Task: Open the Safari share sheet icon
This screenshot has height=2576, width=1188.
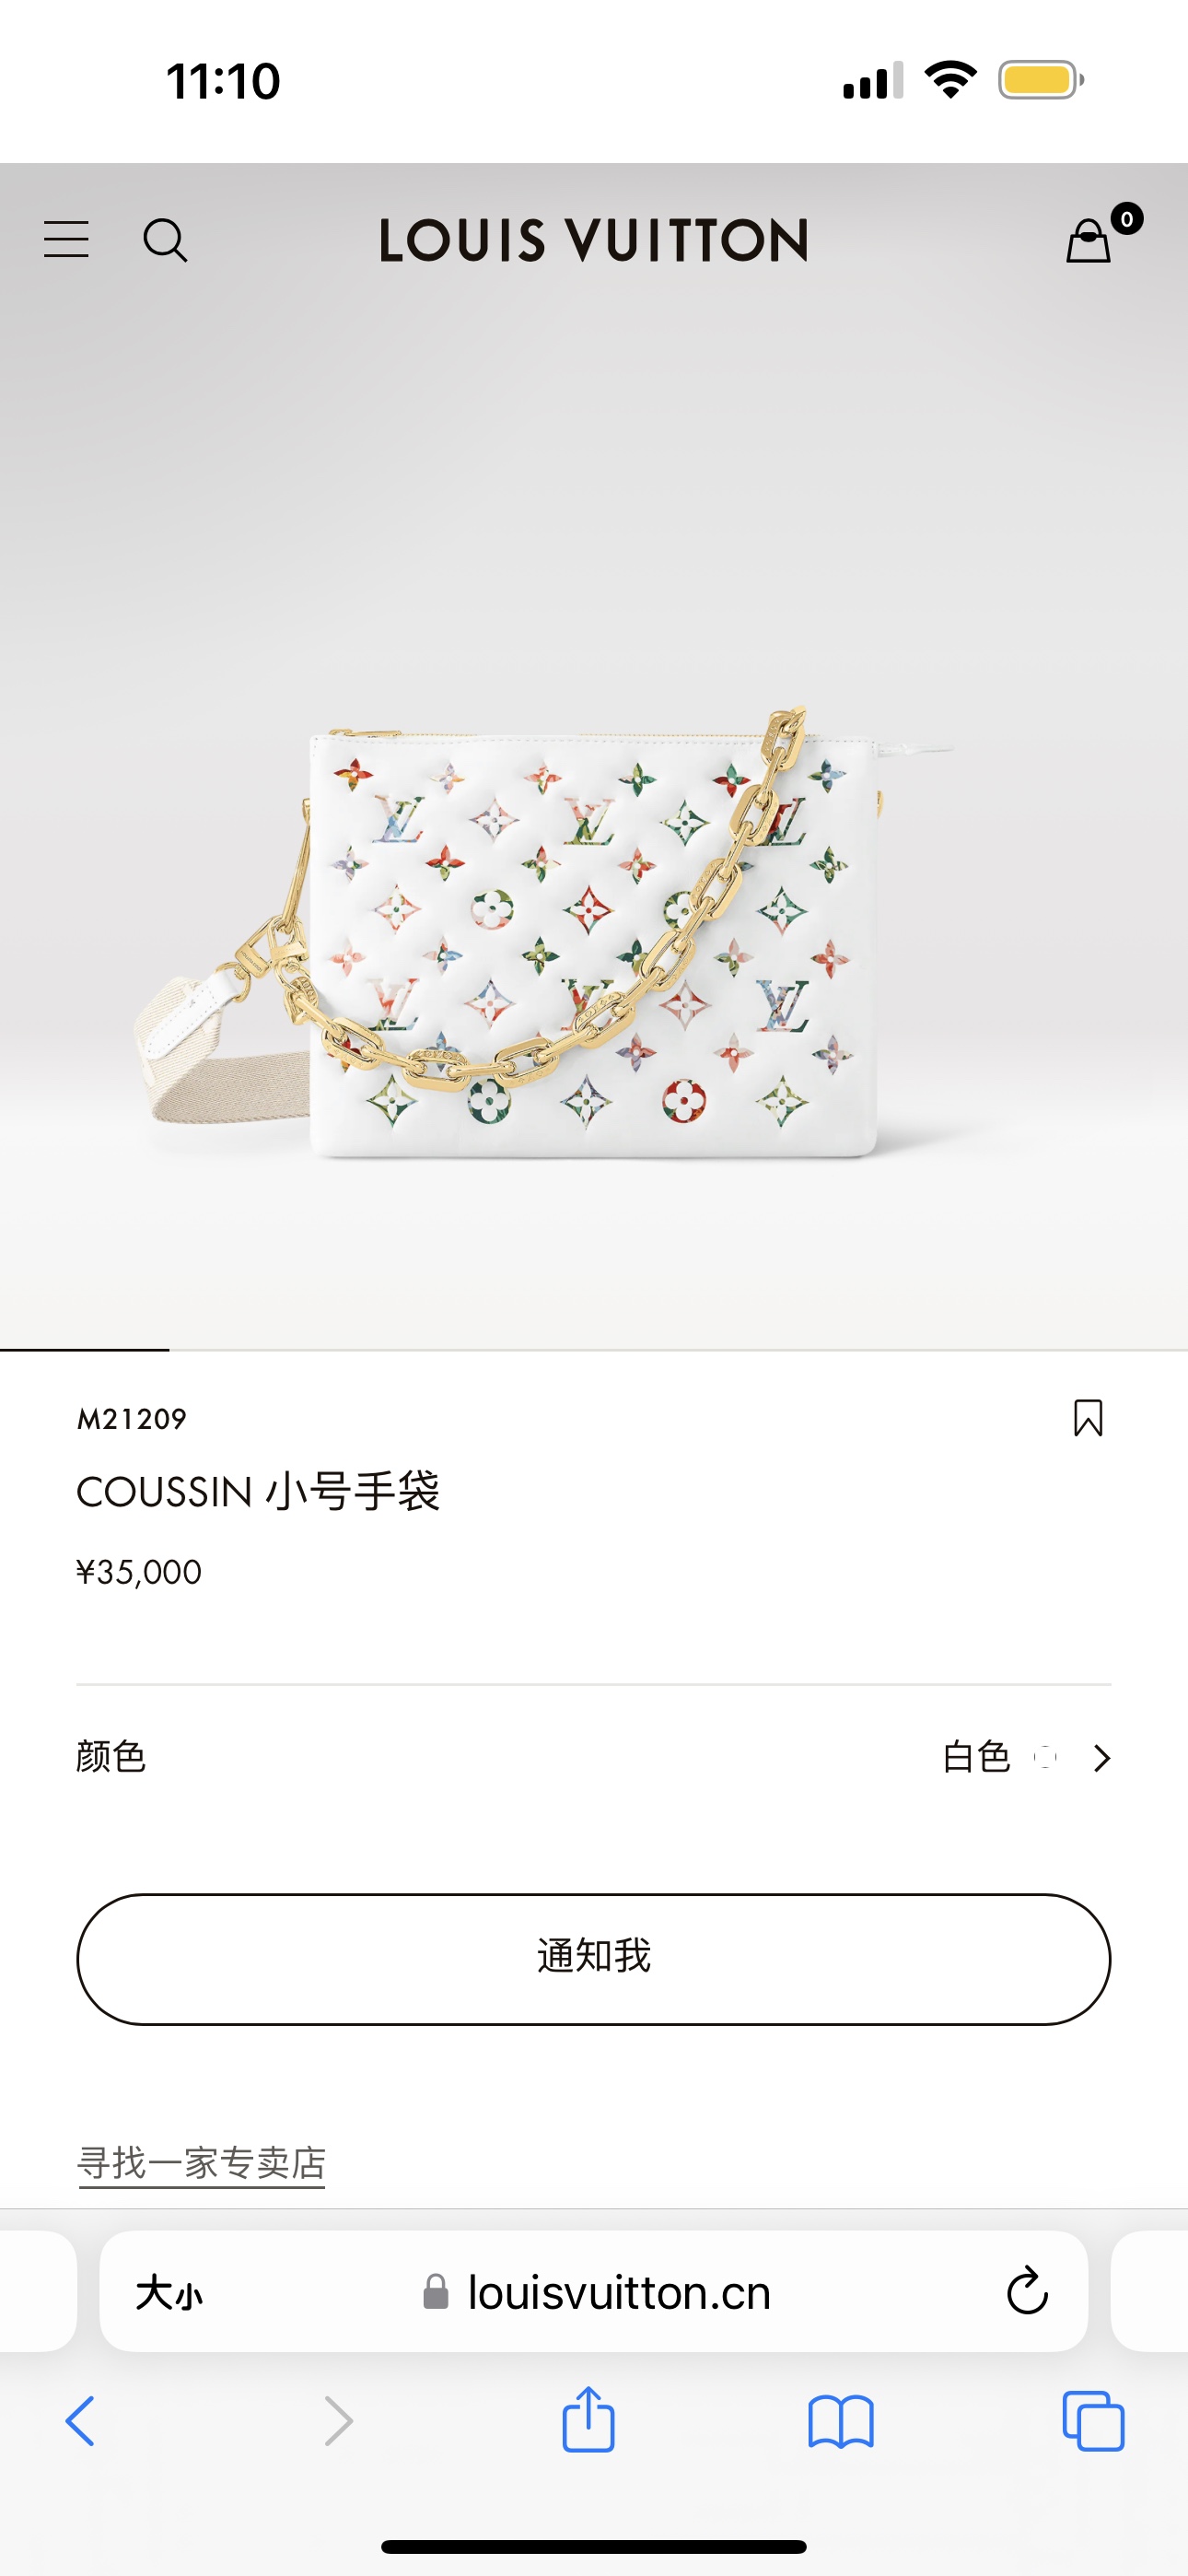Action: pyautogui.click(x=588, y=2419)
